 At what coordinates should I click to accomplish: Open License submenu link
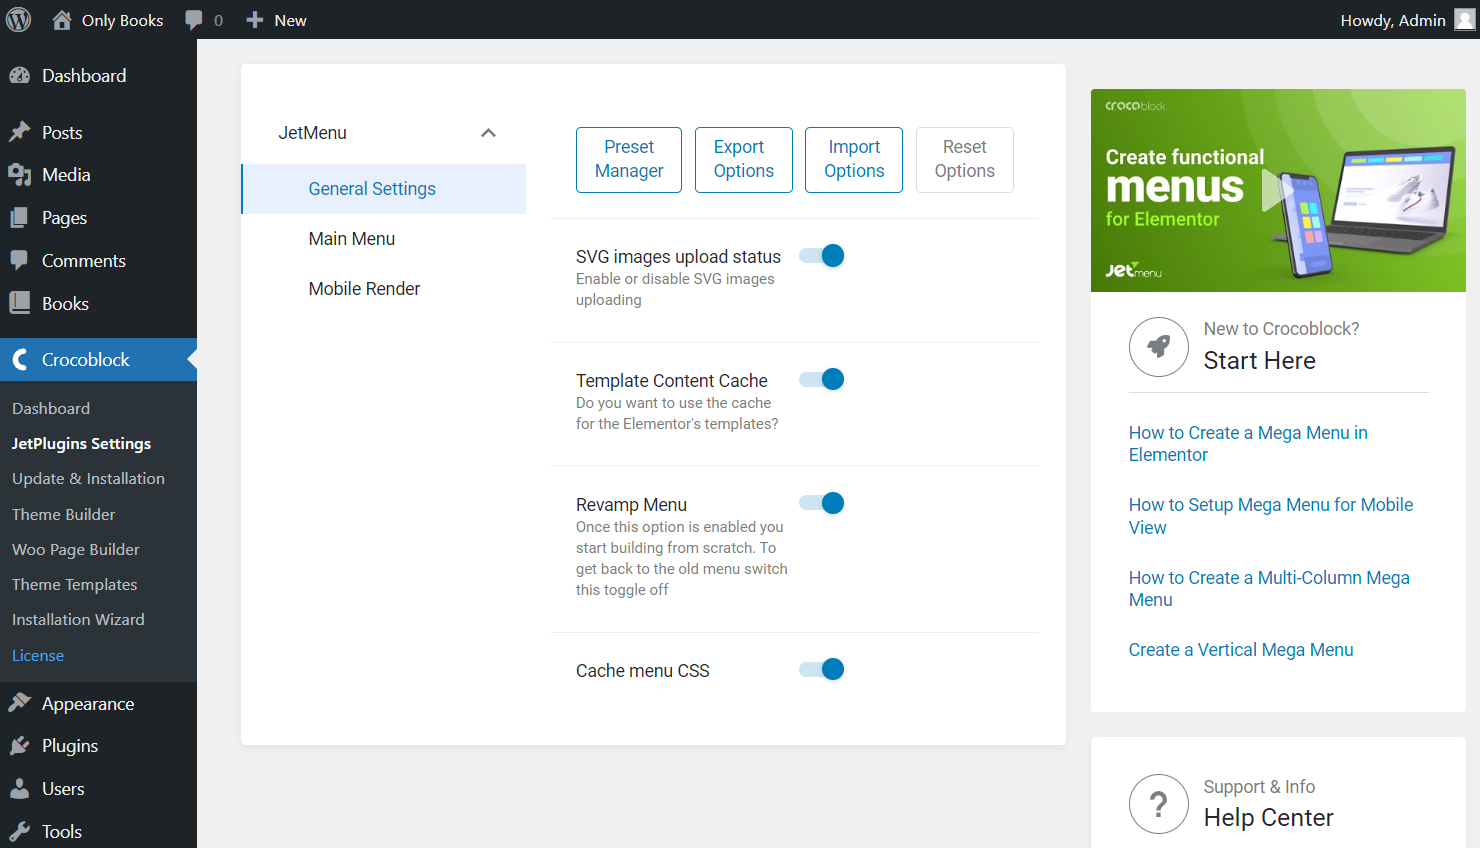(38, 655)
